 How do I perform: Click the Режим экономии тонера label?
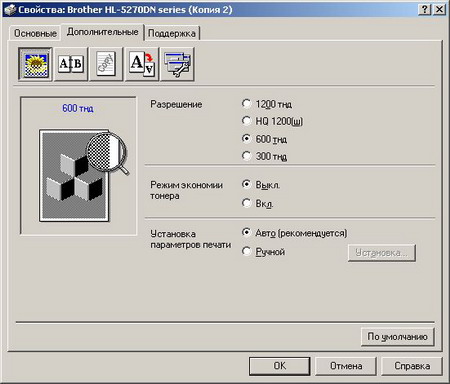186,190
